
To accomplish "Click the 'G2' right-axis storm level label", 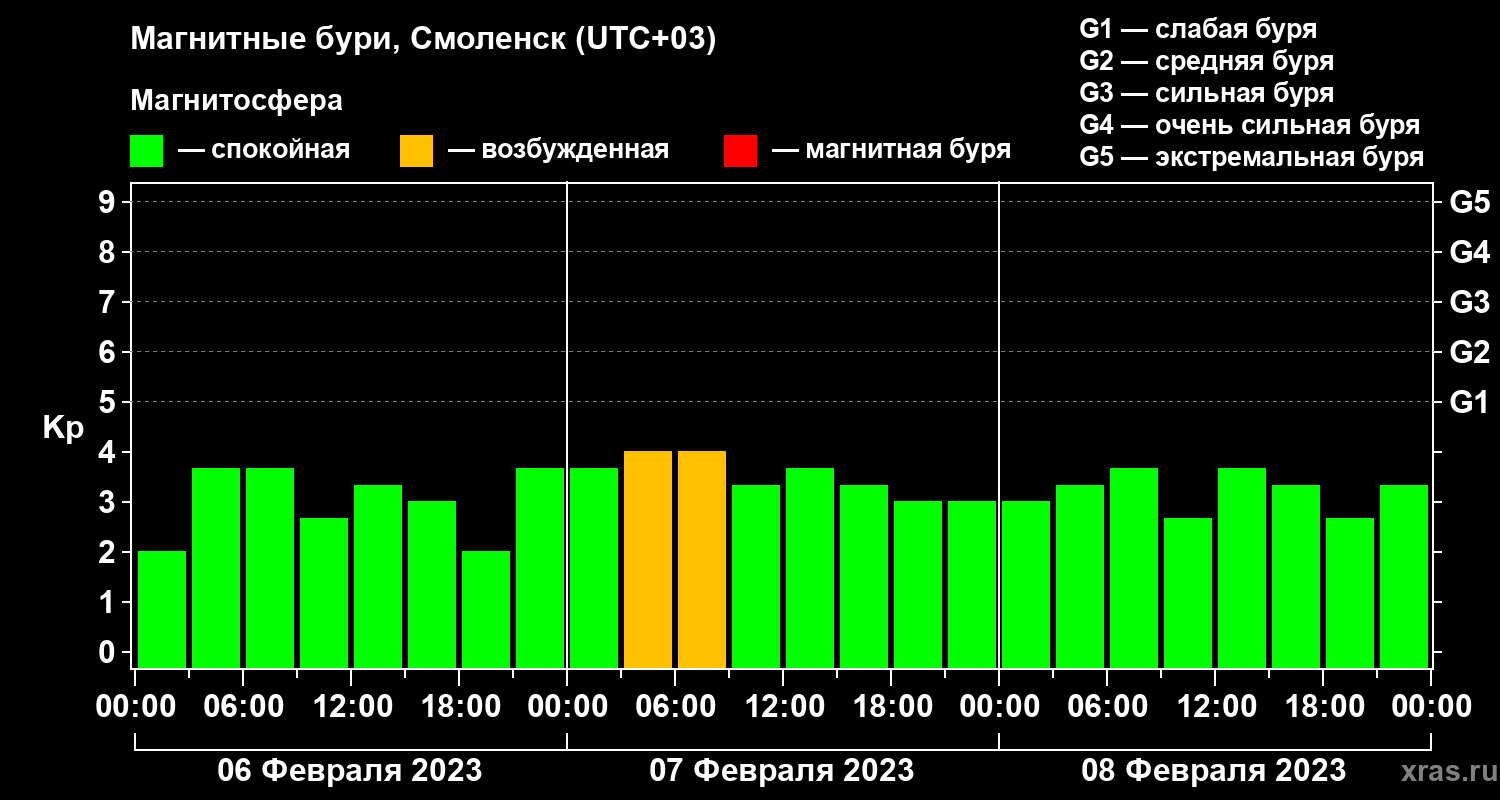I will click(1469, 352).
